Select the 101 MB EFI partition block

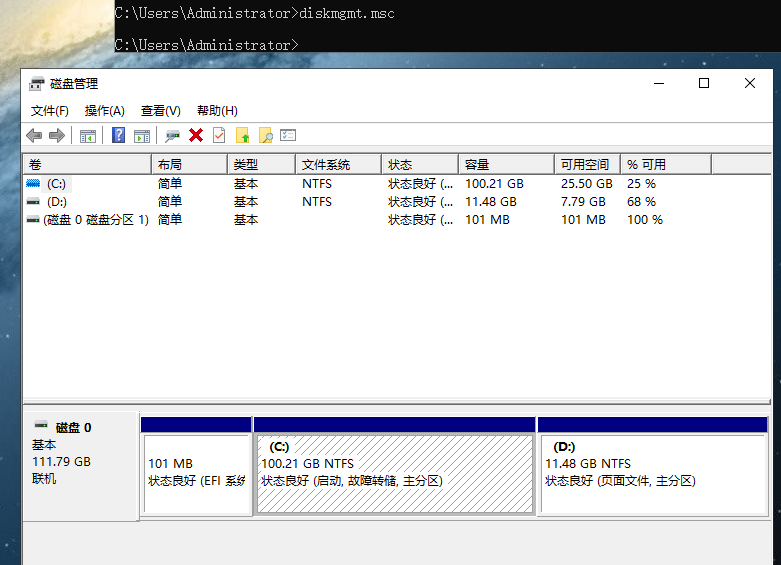[196, 467]
